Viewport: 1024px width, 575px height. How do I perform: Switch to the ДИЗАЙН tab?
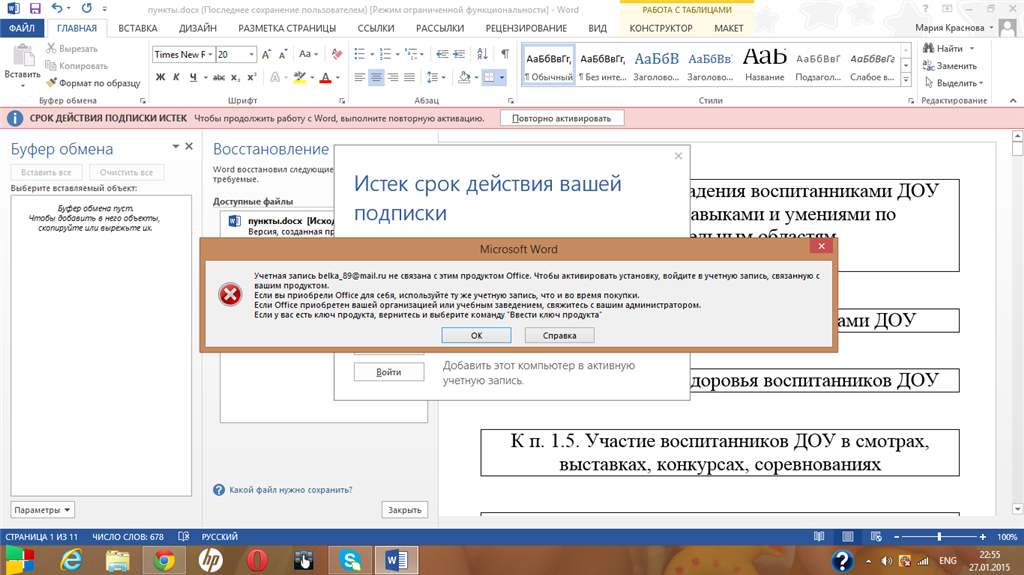[198, 28]
